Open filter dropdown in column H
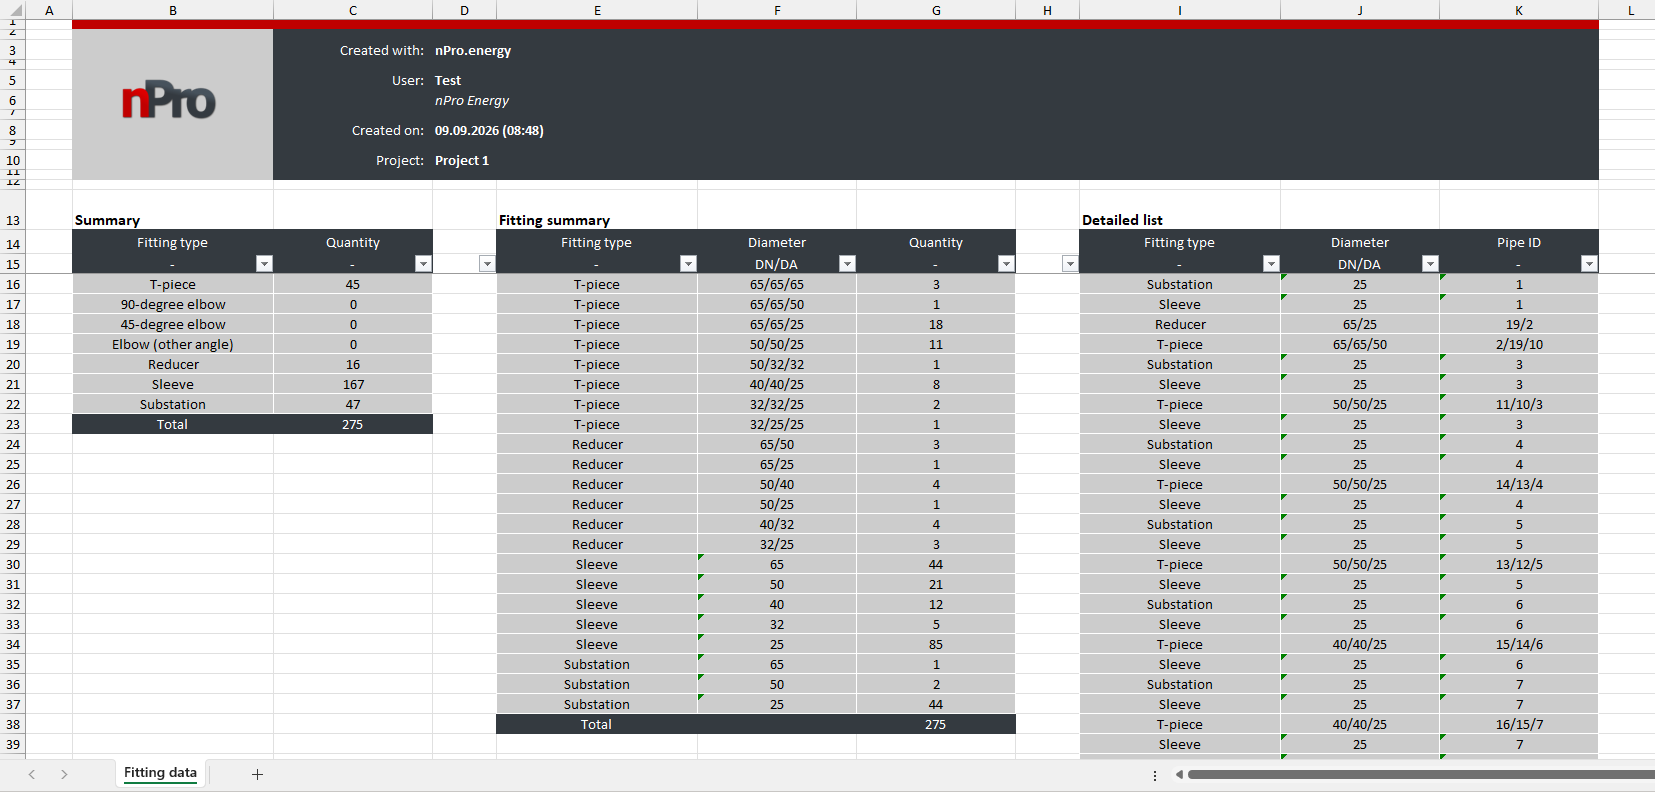 (x=1070, y=264)
